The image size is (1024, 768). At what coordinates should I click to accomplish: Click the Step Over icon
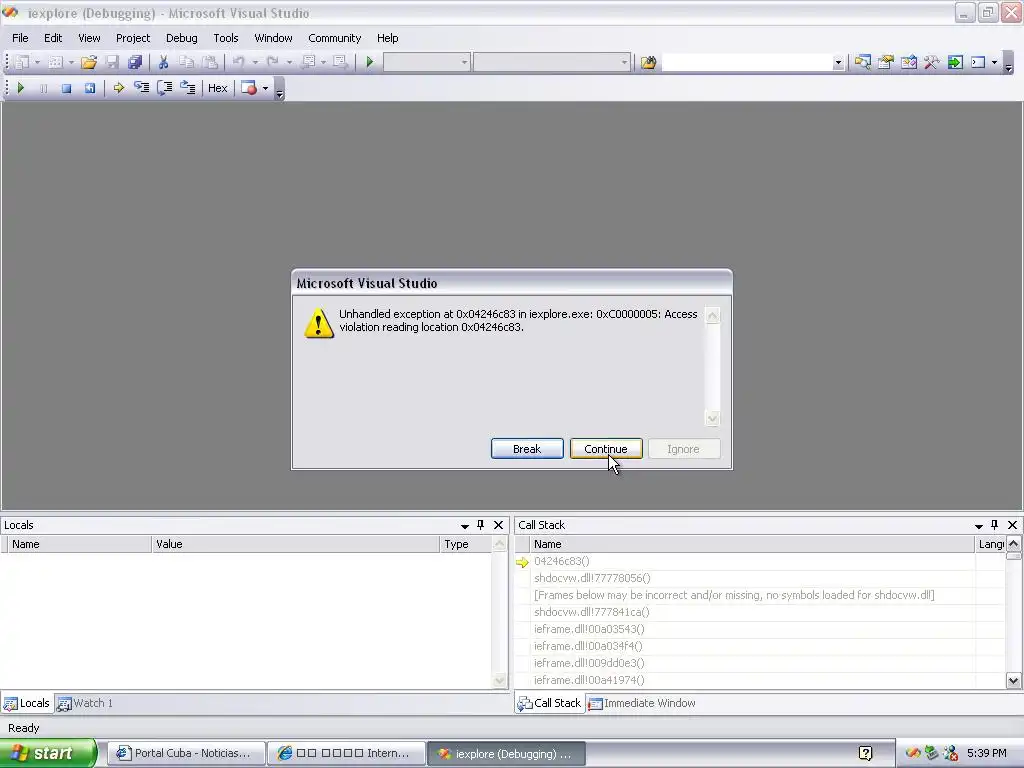click(165, 88)
